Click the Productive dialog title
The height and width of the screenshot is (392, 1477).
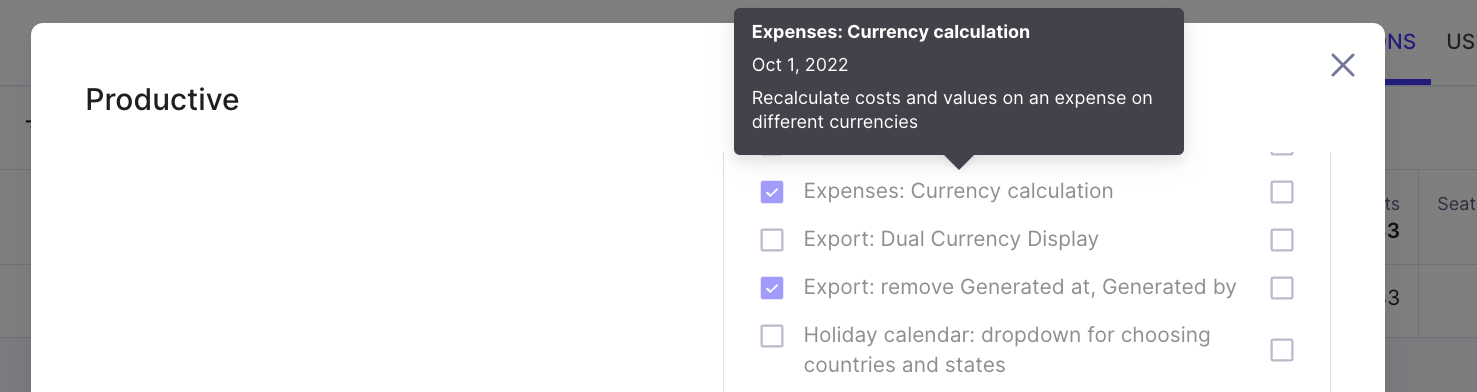[162, 100]
